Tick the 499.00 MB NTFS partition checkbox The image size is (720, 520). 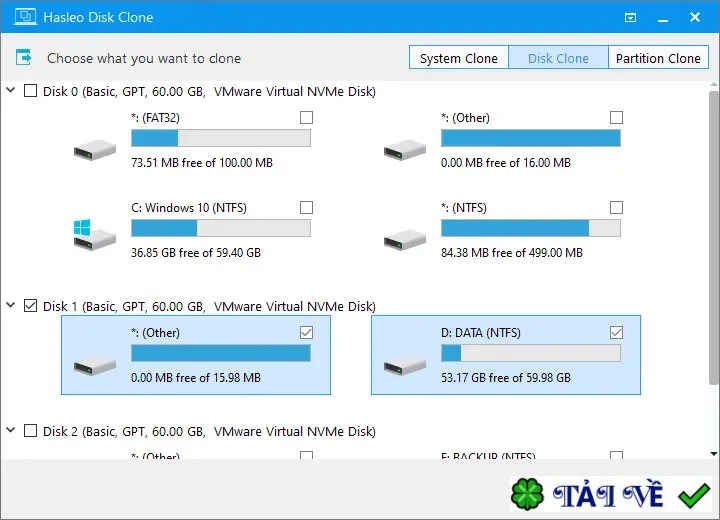tap(616, 208)
